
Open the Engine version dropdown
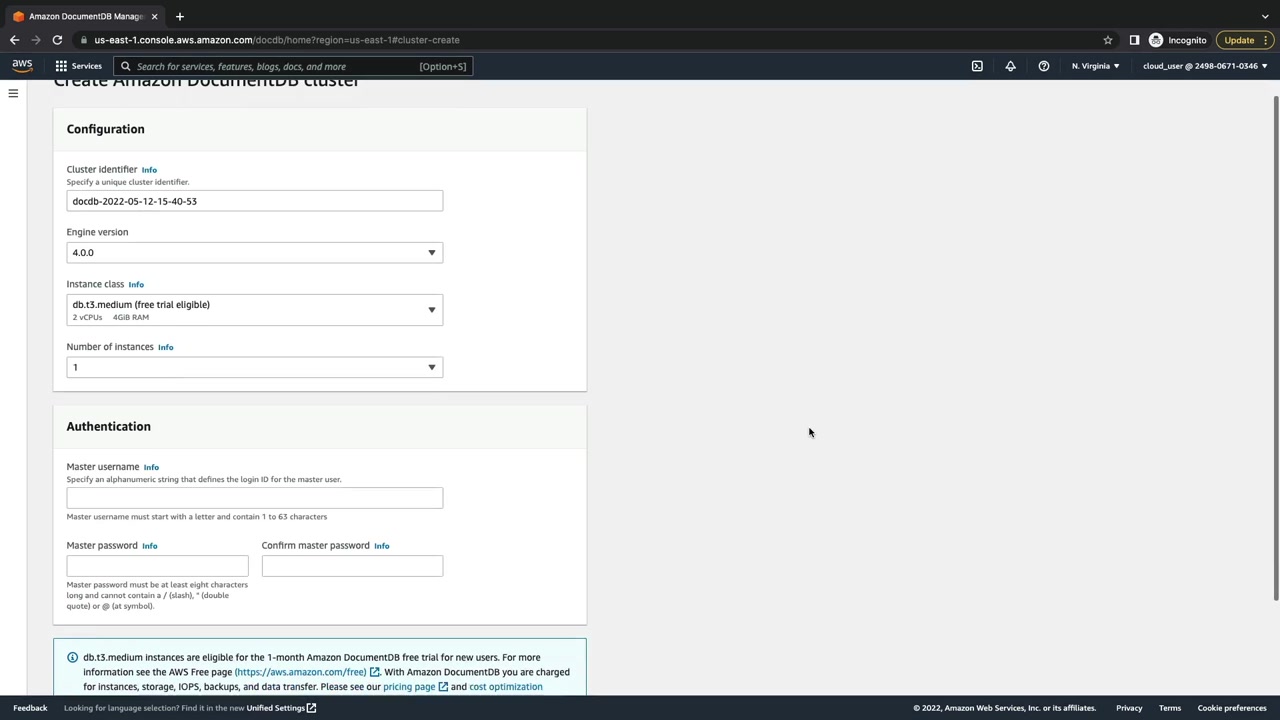point(255,253)
